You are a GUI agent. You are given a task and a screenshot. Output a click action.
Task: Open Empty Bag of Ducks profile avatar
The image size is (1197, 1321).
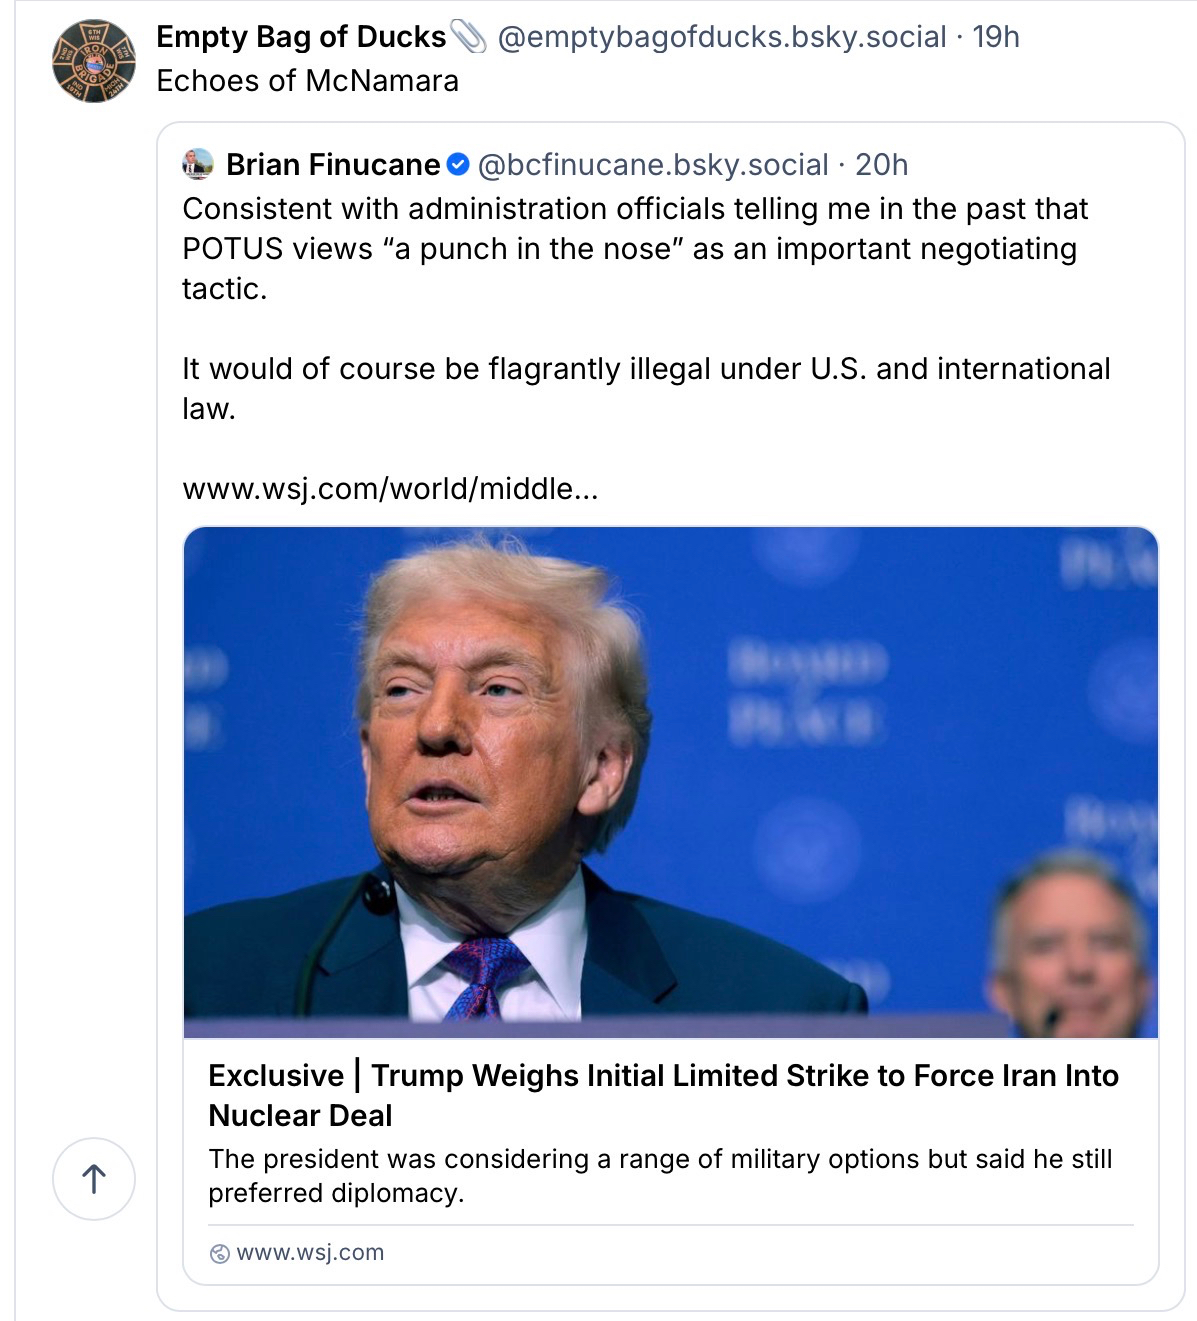pyautogui.click(x=94, y=61)
